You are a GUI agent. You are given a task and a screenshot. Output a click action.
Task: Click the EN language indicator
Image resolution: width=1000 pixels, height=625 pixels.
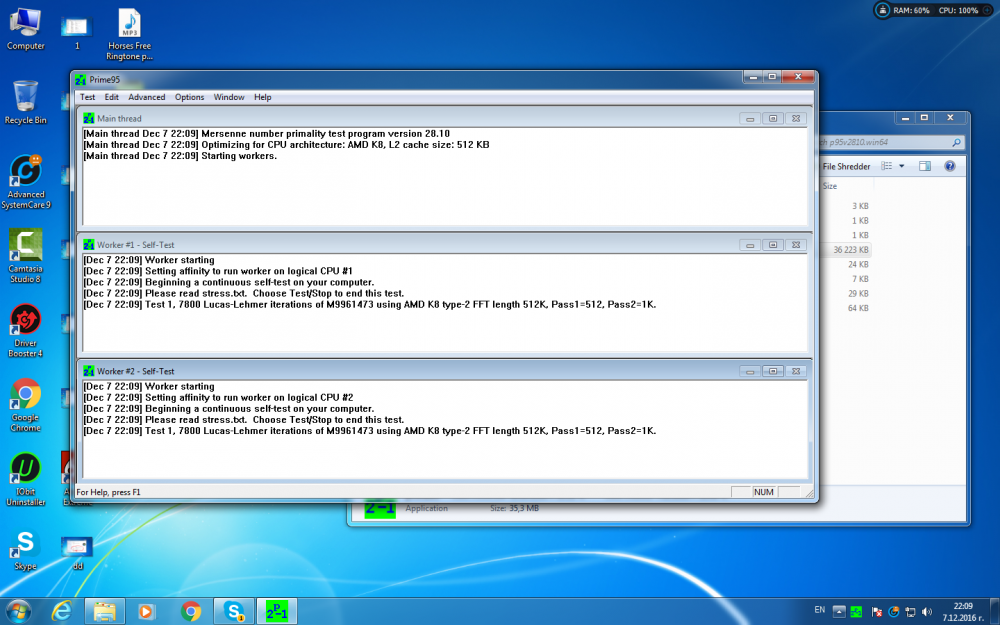[x=820, y=610]
